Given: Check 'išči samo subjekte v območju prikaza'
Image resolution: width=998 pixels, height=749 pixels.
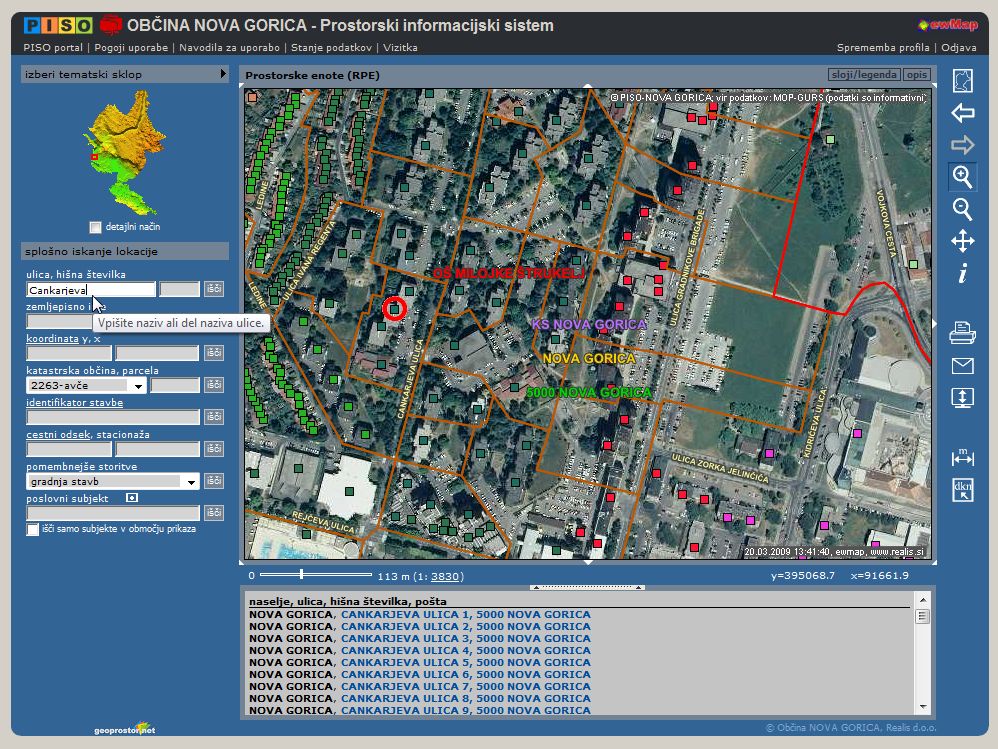Looking at the screenshot, I should coord(33,529).
